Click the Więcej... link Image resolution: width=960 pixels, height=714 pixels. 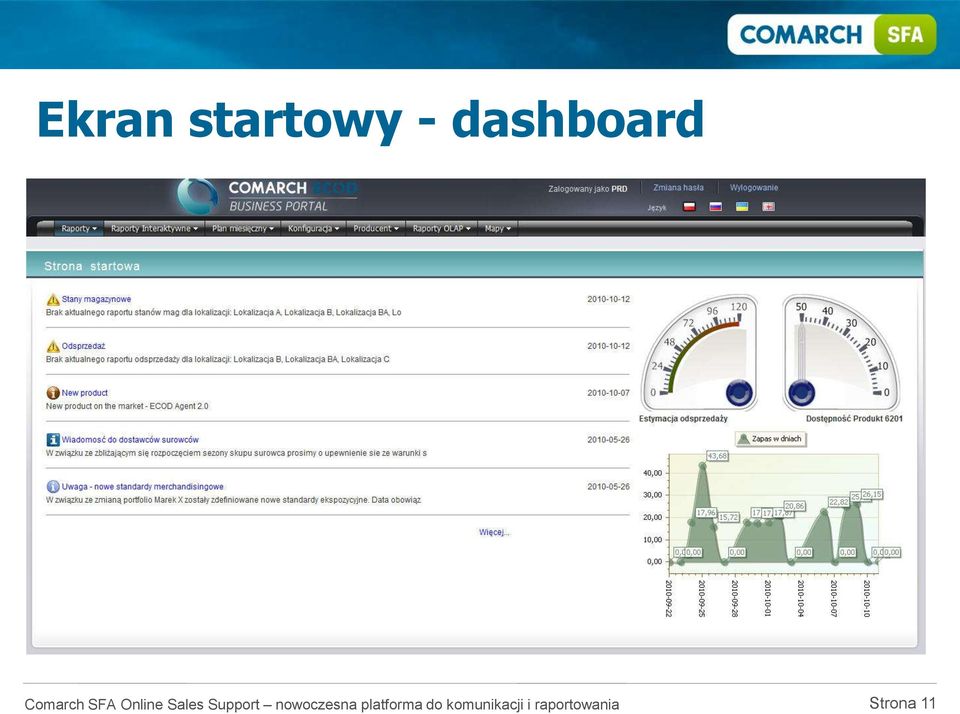[494, 532]
